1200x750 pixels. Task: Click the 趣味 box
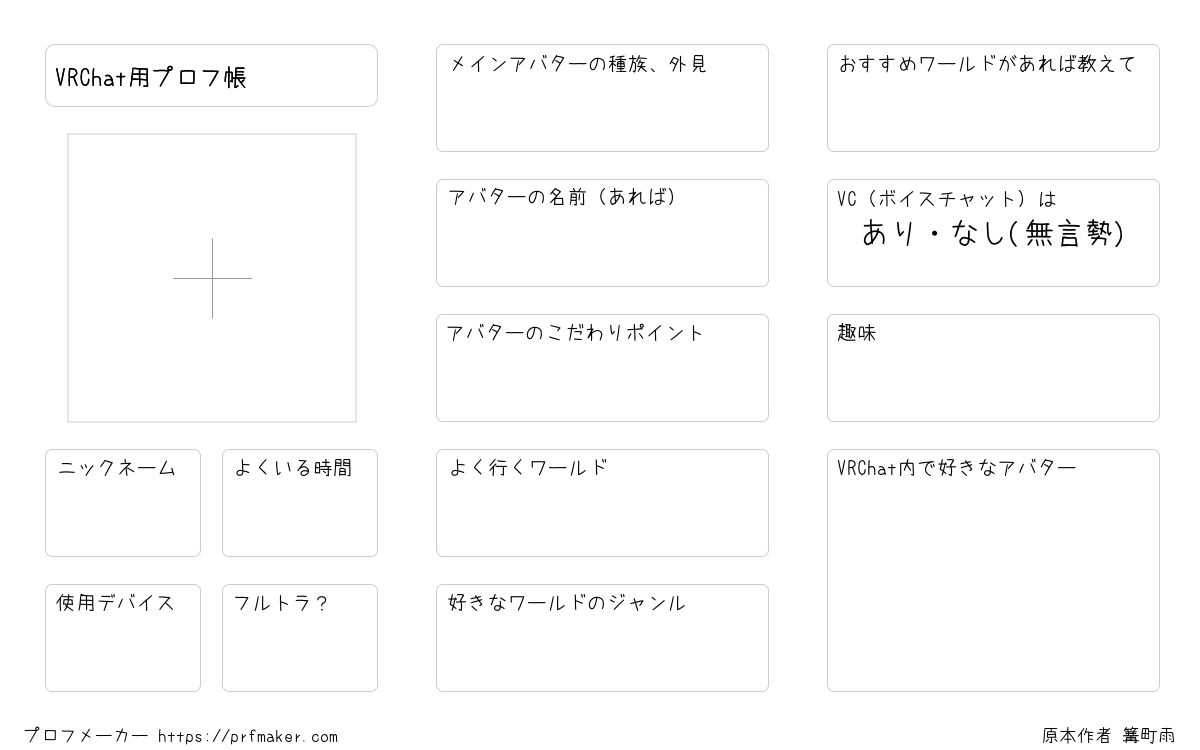pos(993,368)
